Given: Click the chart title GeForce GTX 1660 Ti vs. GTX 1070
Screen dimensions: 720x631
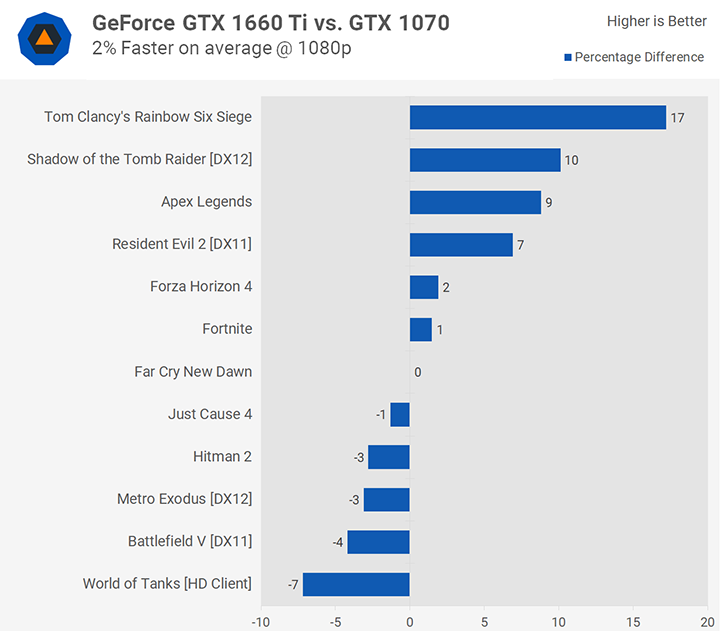Looking at the screenshot, I should pyautogui.click(x=271, y=23).
